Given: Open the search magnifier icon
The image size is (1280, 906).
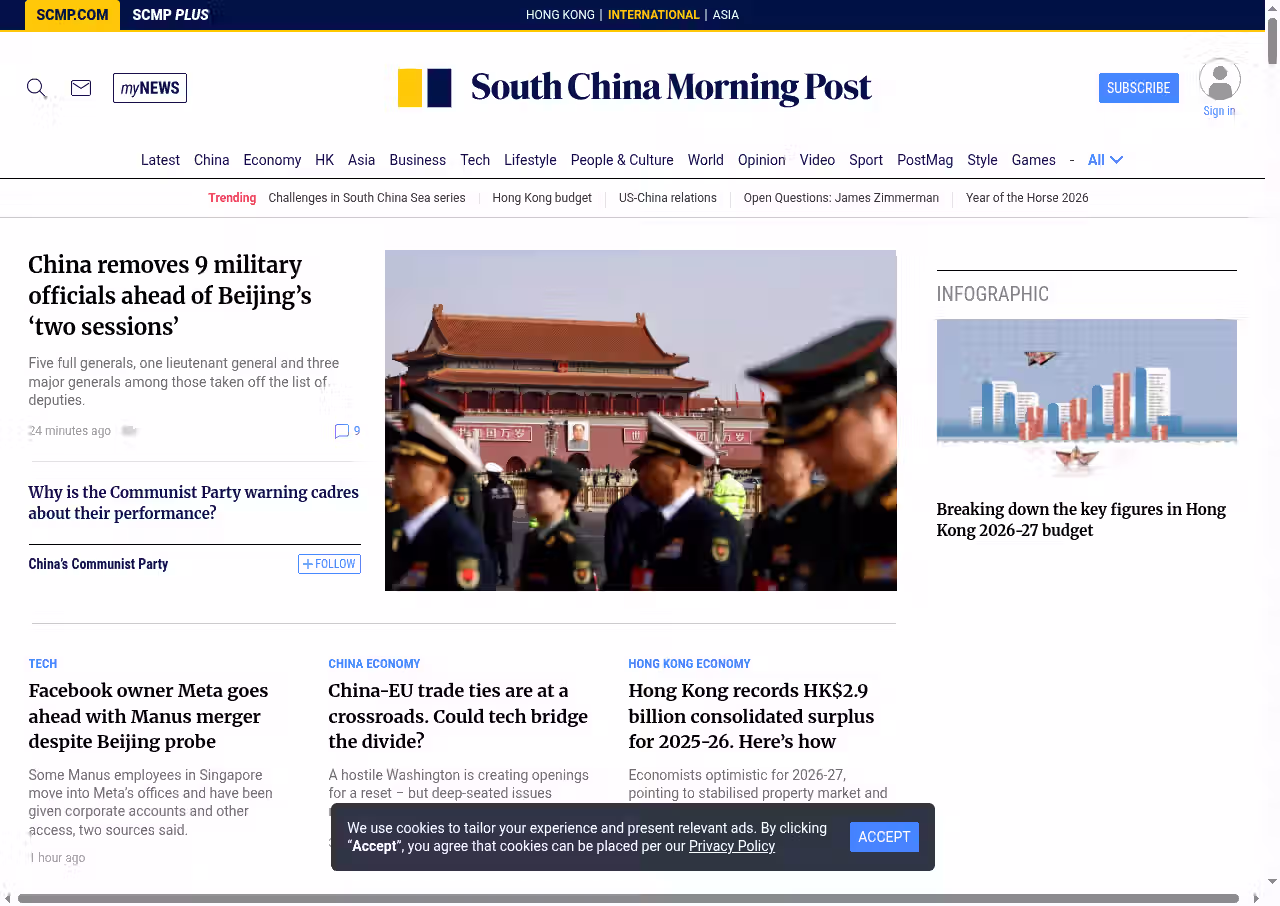Looking at the screenshot, I should (x=37, y=88).
